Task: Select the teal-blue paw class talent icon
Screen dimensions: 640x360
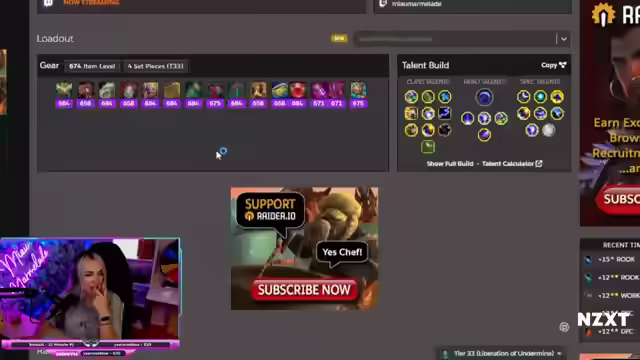Action: [x=444, y=97]
